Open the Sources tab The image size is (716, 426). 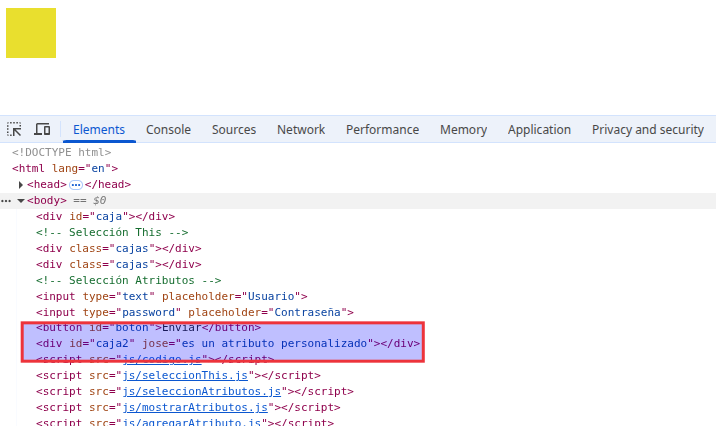(x=234, y=130)
